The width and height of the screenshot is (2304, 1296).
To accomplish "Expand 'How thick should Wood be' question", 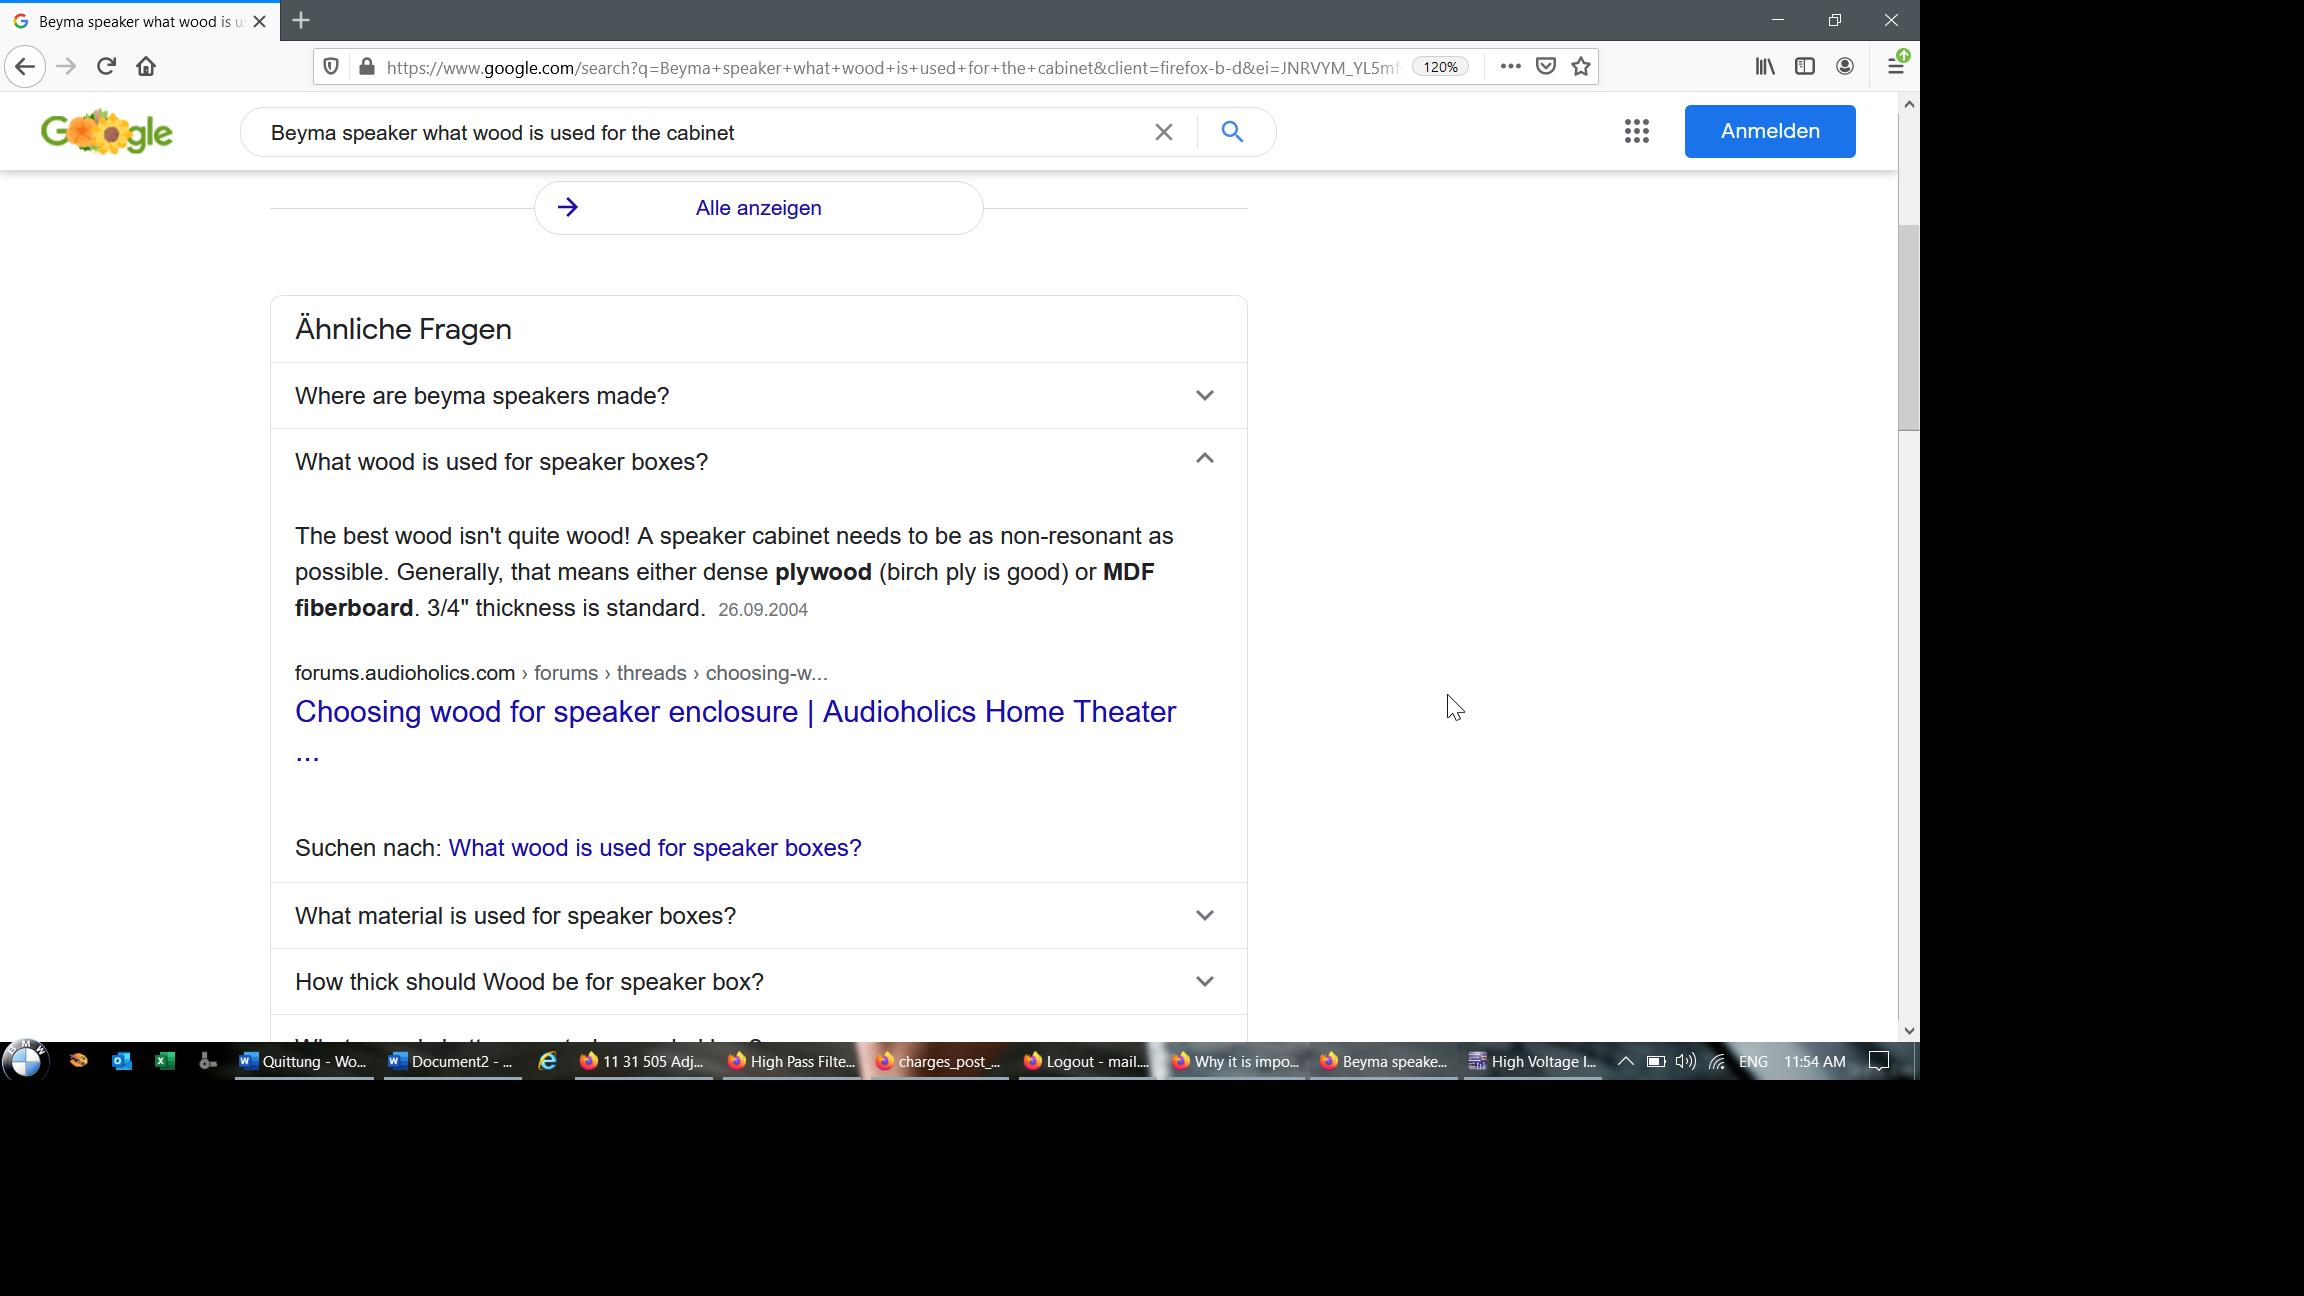I will 759,982.
